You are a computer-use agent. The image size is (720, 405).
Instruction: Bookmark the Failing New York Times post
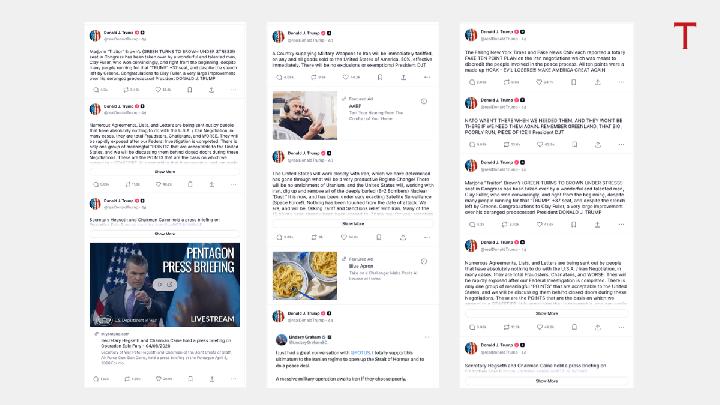pyautogui.click(x=574, y=82)
